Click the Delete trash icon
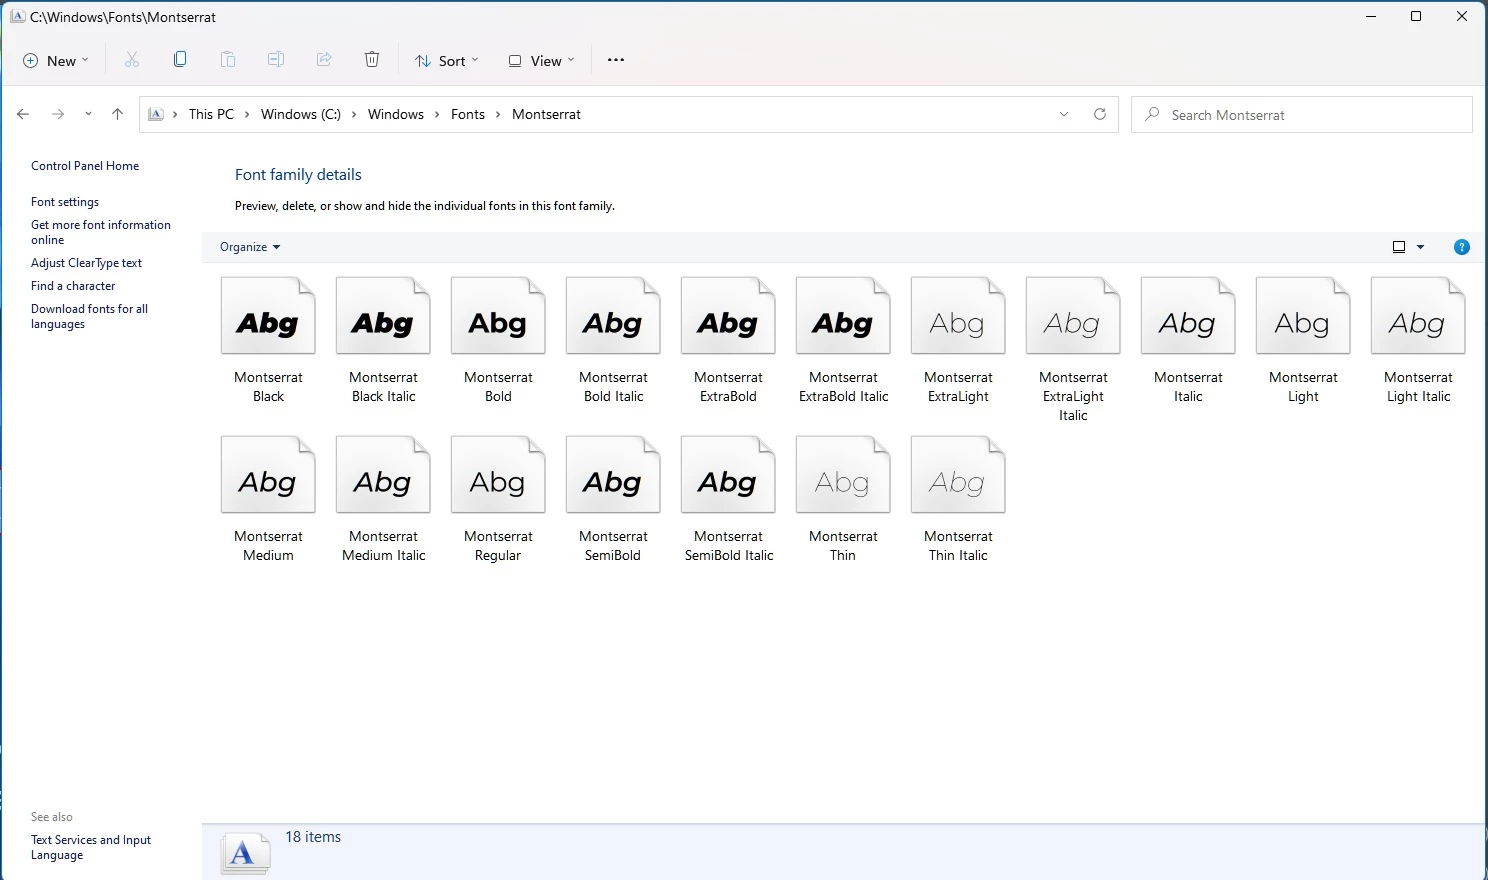Screen dimensions: 1488x880 tap(372, 60)
